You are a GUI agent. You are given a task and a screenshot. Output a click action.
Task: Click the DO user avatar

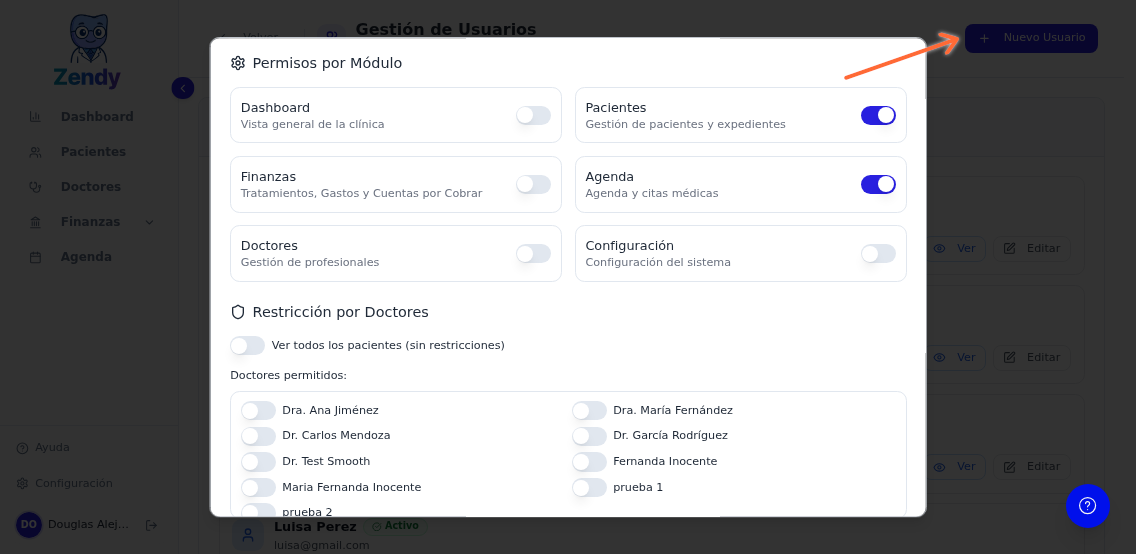[x=29, y=525]
